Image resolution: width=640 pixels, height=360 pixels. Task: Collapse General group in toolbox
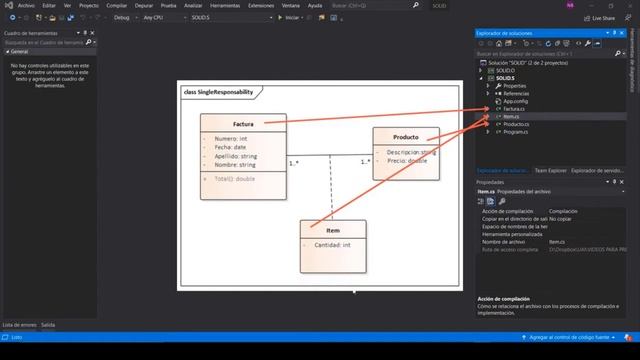(x=7, y=51)
